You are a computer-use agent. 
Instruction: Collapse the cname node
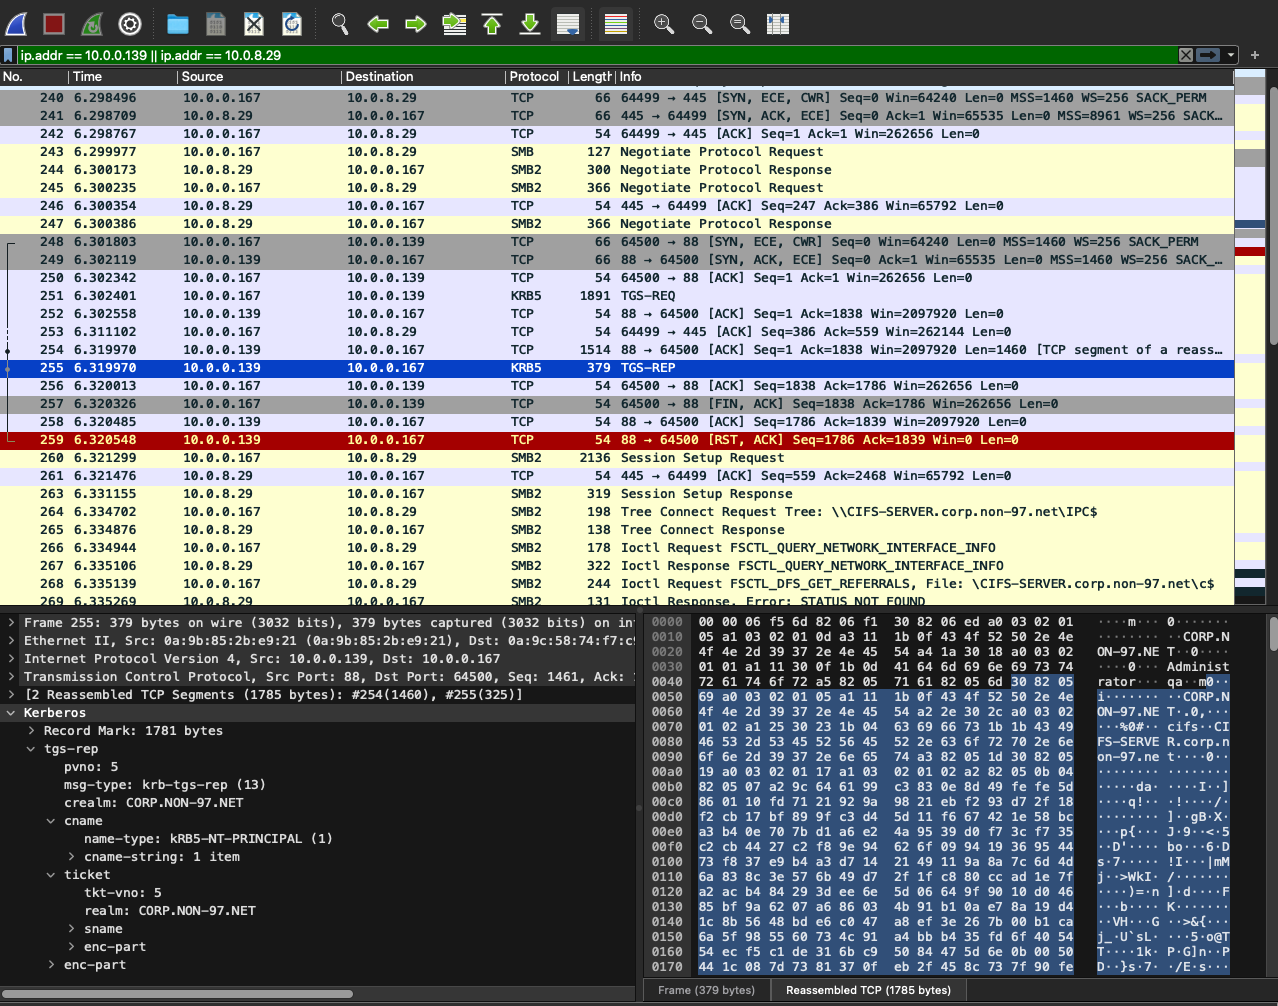tap(51, 821)
